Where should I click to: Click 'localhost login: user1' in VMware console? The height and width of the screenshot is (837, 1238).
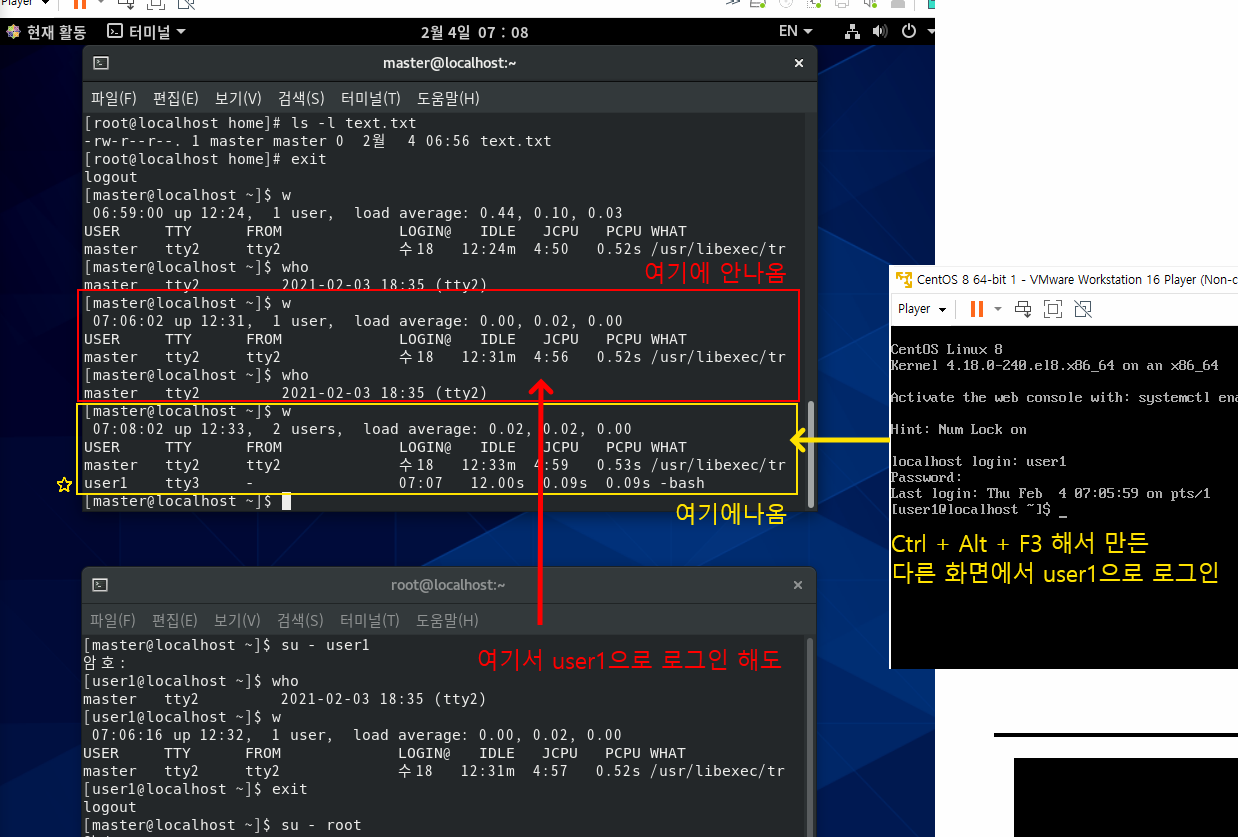[x=978, y=462]
